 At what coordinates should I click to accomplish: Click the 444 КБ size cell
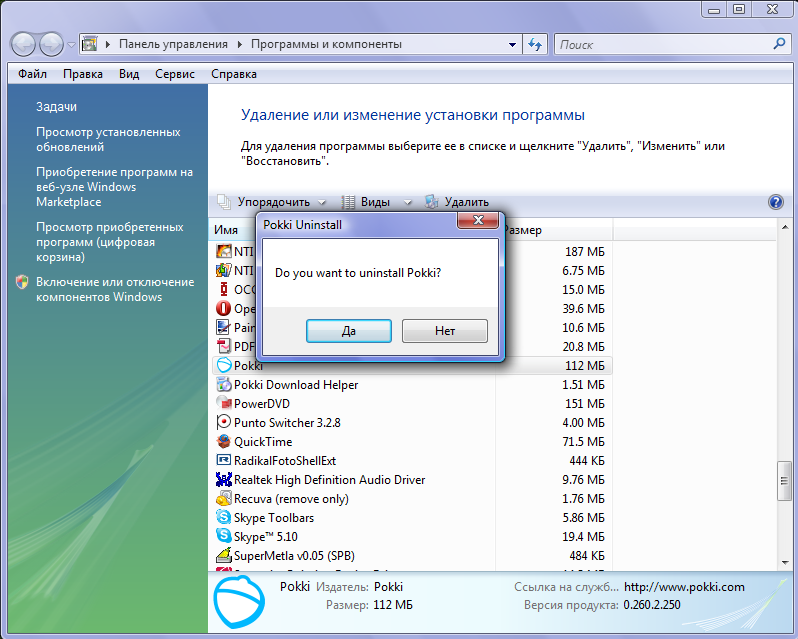click(587, 460)
